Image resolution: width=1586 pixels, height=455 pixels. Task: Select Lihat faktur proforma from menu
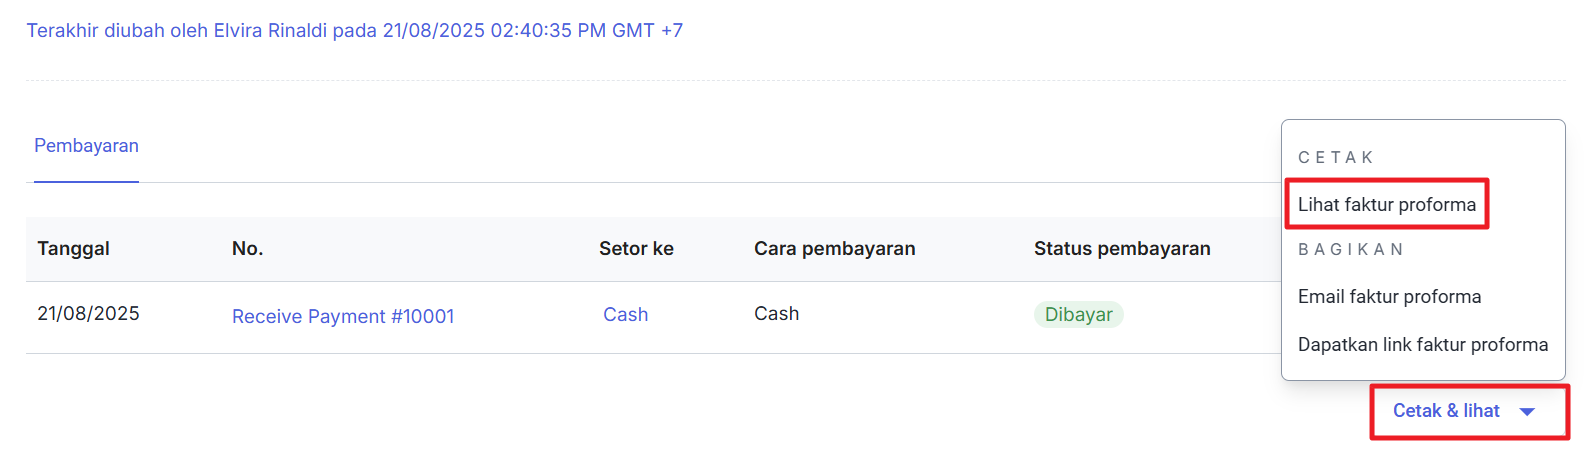tap(1386, 205)
